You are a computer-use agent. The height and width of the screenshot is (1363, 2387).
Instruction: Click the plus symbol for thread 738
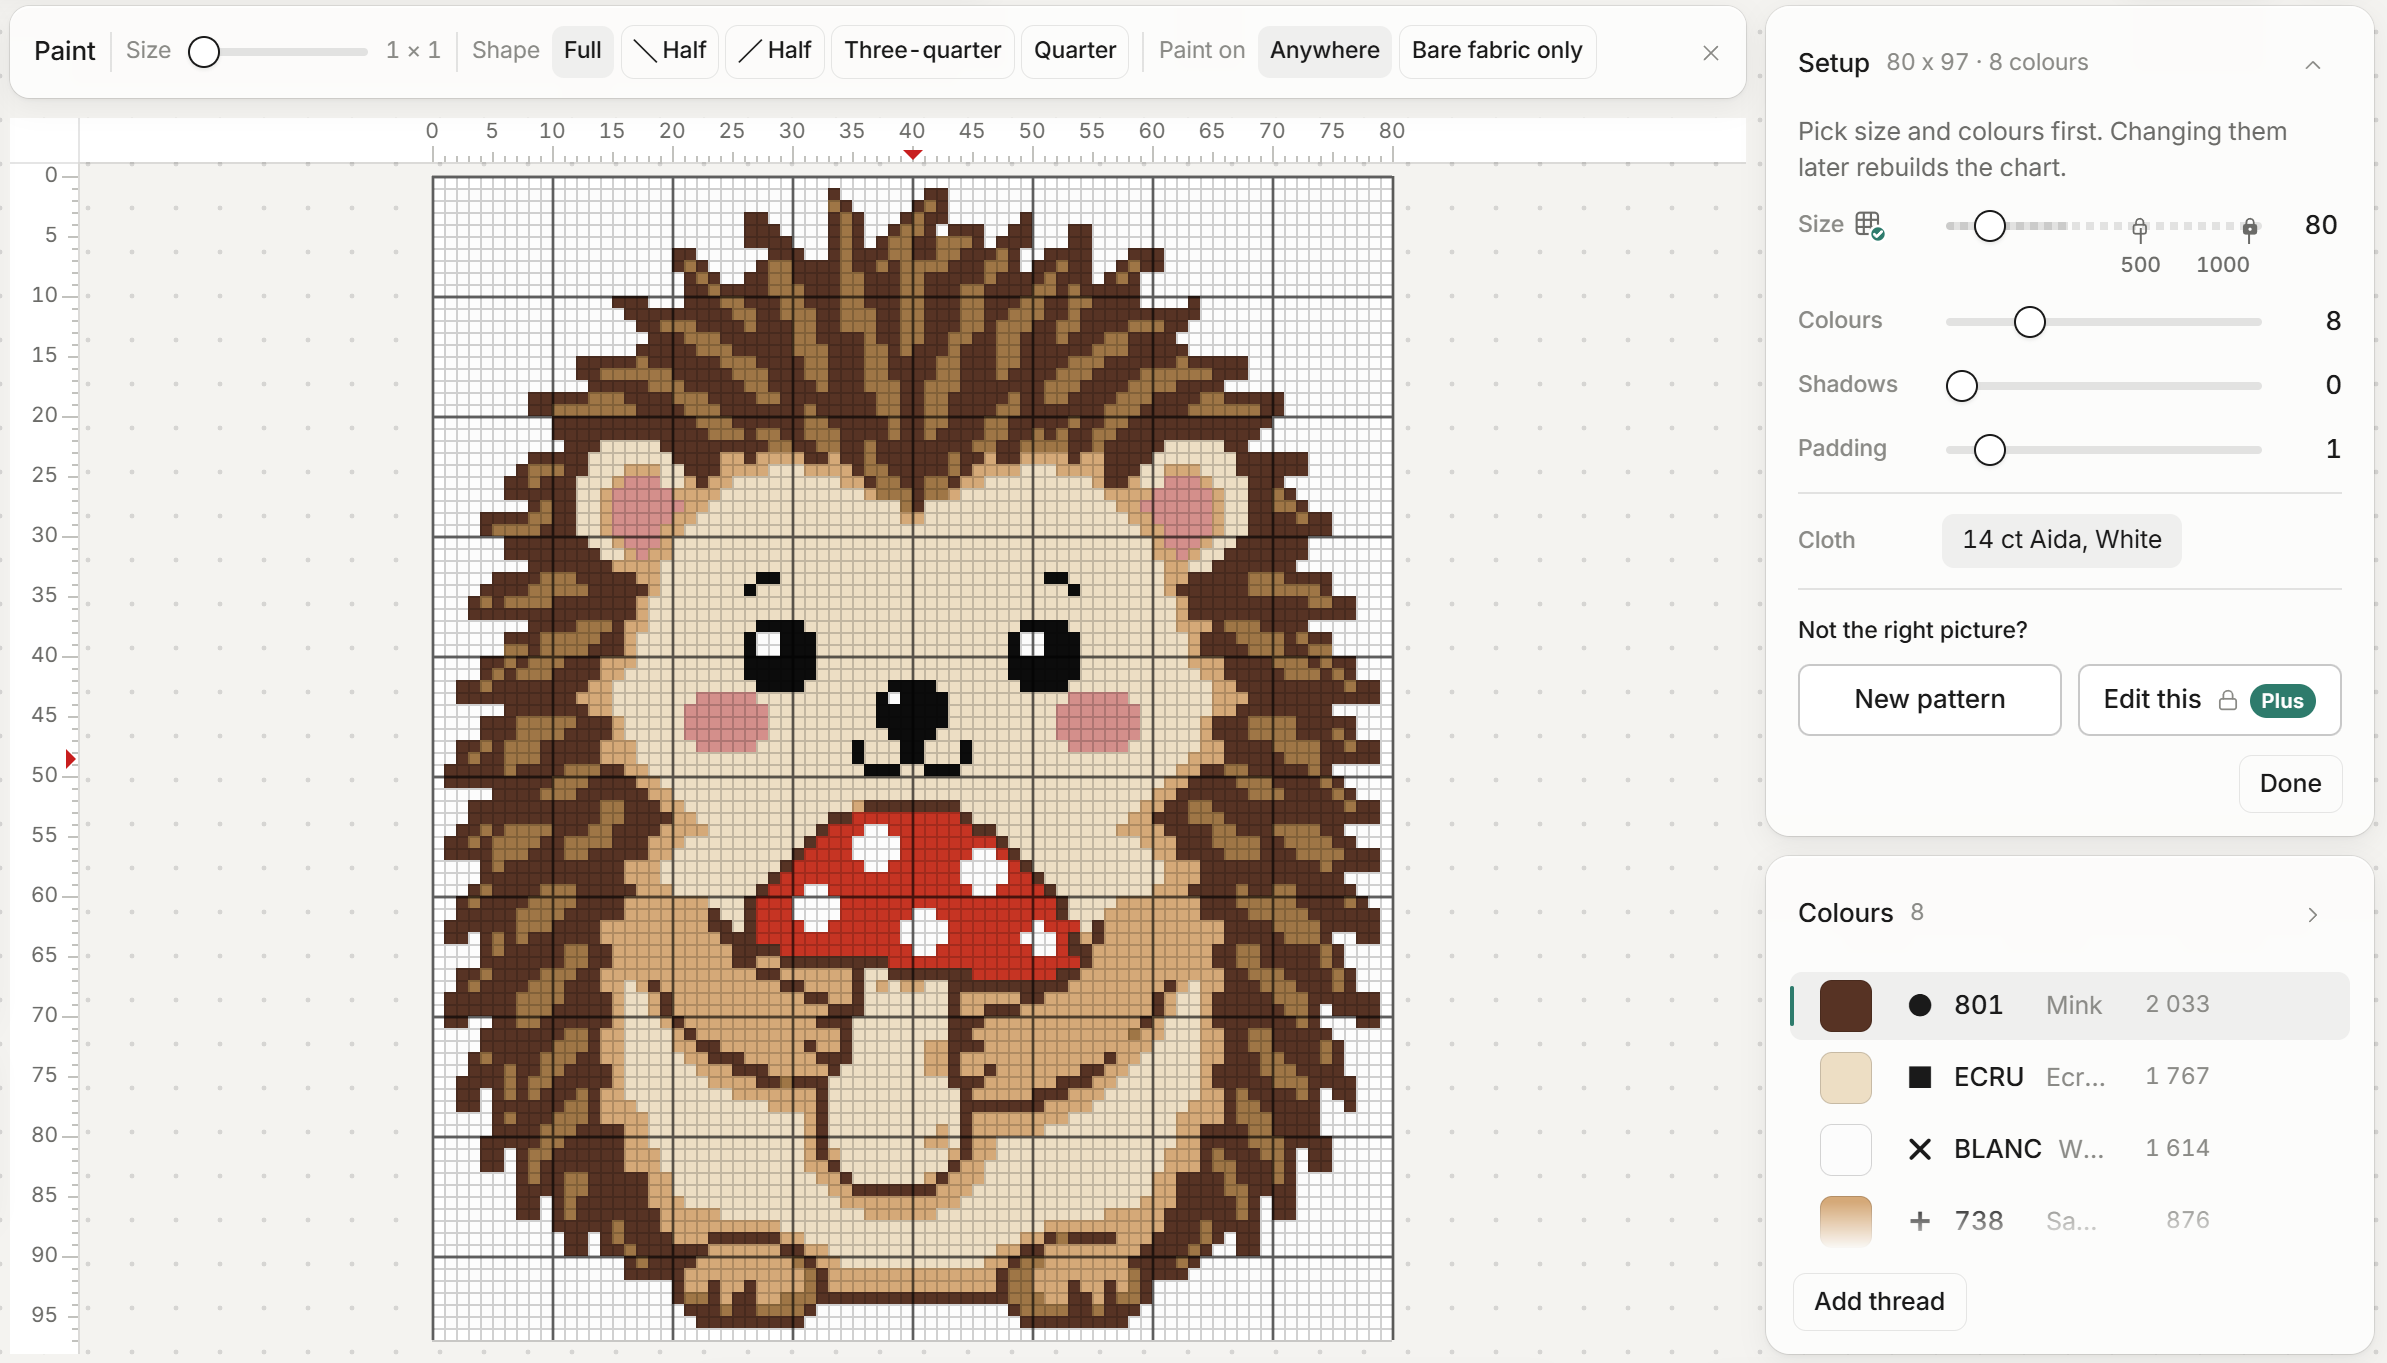click(x=1919, y=1221)
